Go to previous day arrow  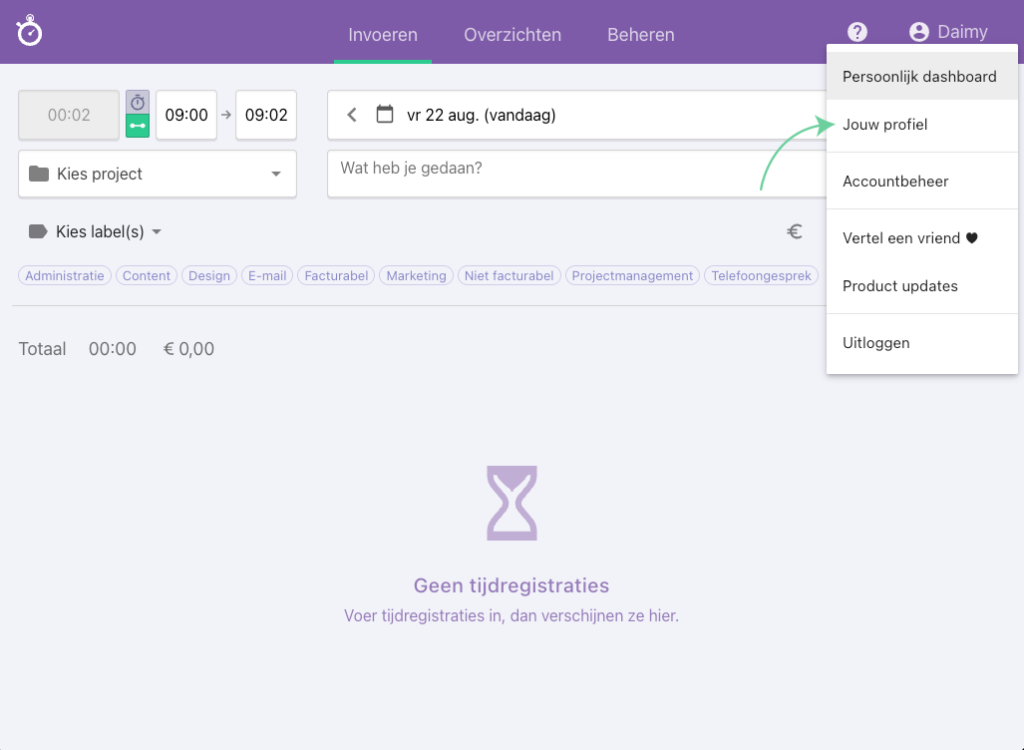click(x=352, y=115)
